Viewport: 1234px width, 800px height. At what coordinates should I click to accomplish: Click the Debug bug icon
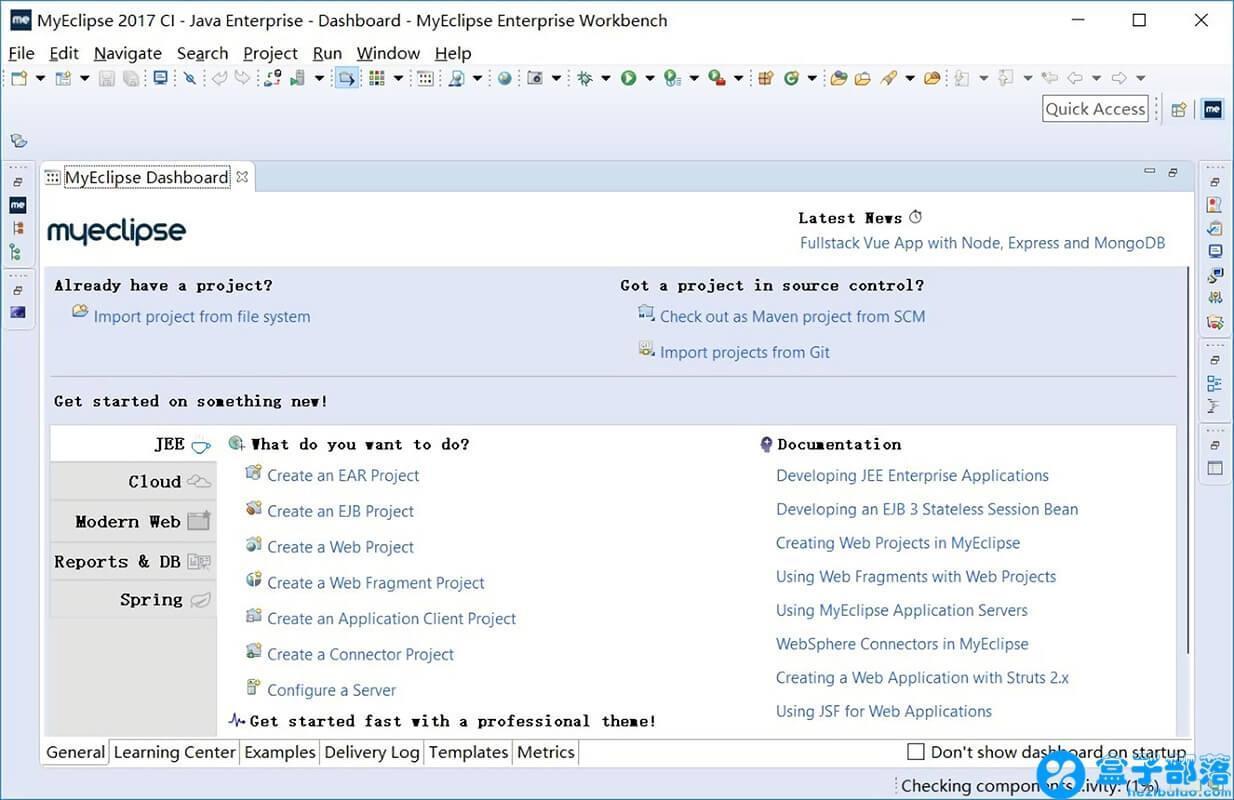[585, 78]
